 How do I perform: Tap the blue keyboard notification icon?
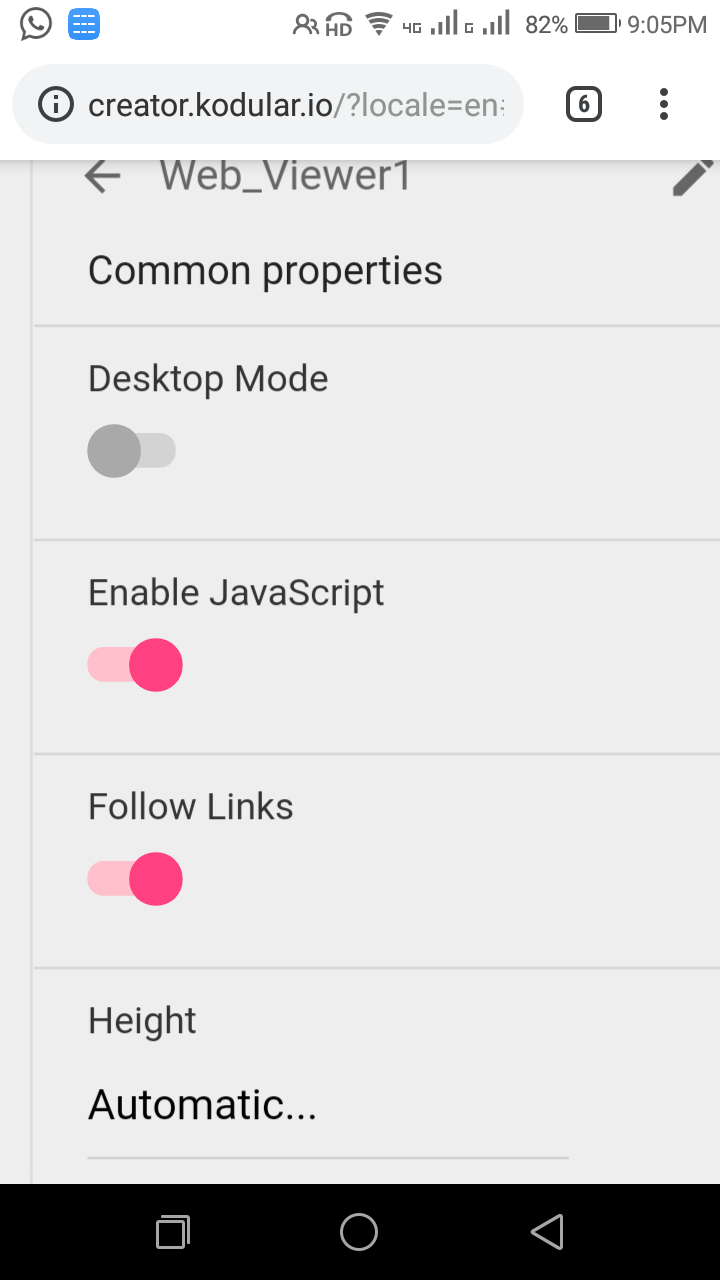pyautogui.click(x=84, y=24)
